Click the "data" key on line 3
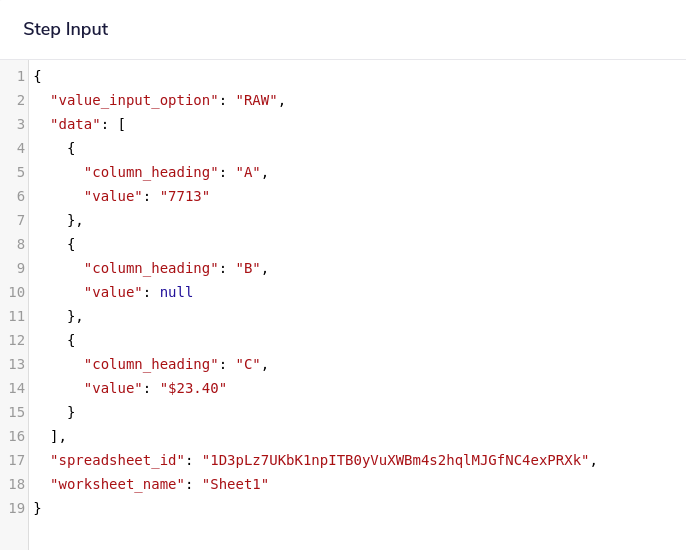Screen dimensions: 686x550 (x=75, y=124)
